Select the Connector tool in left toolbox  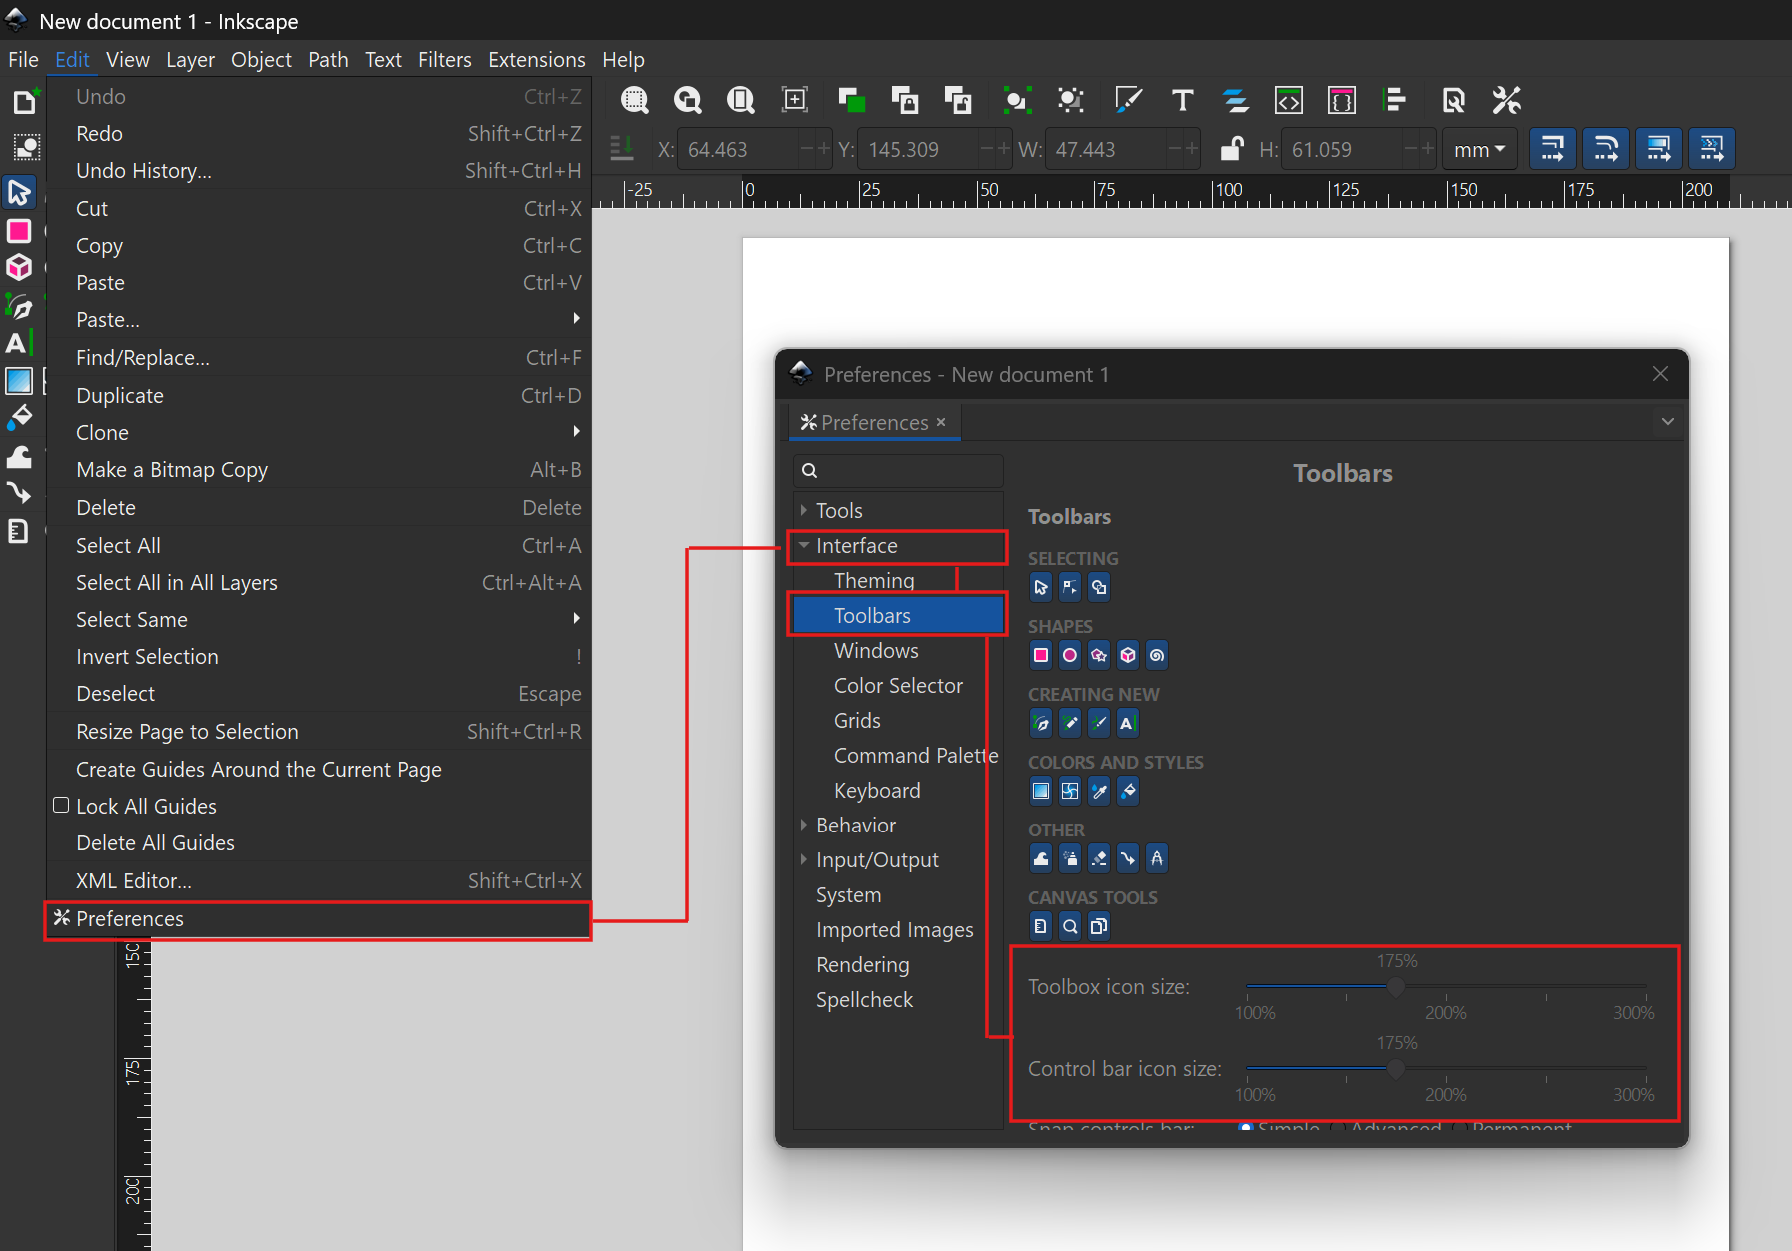coord(19,493)
